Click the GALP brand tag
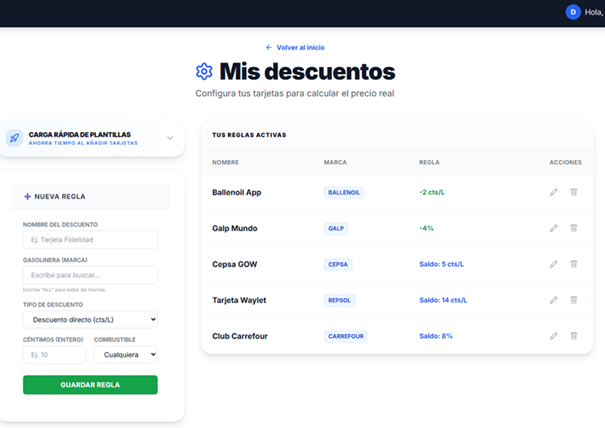Viewport: 605px width, 428px height. [x=336, y=228]
